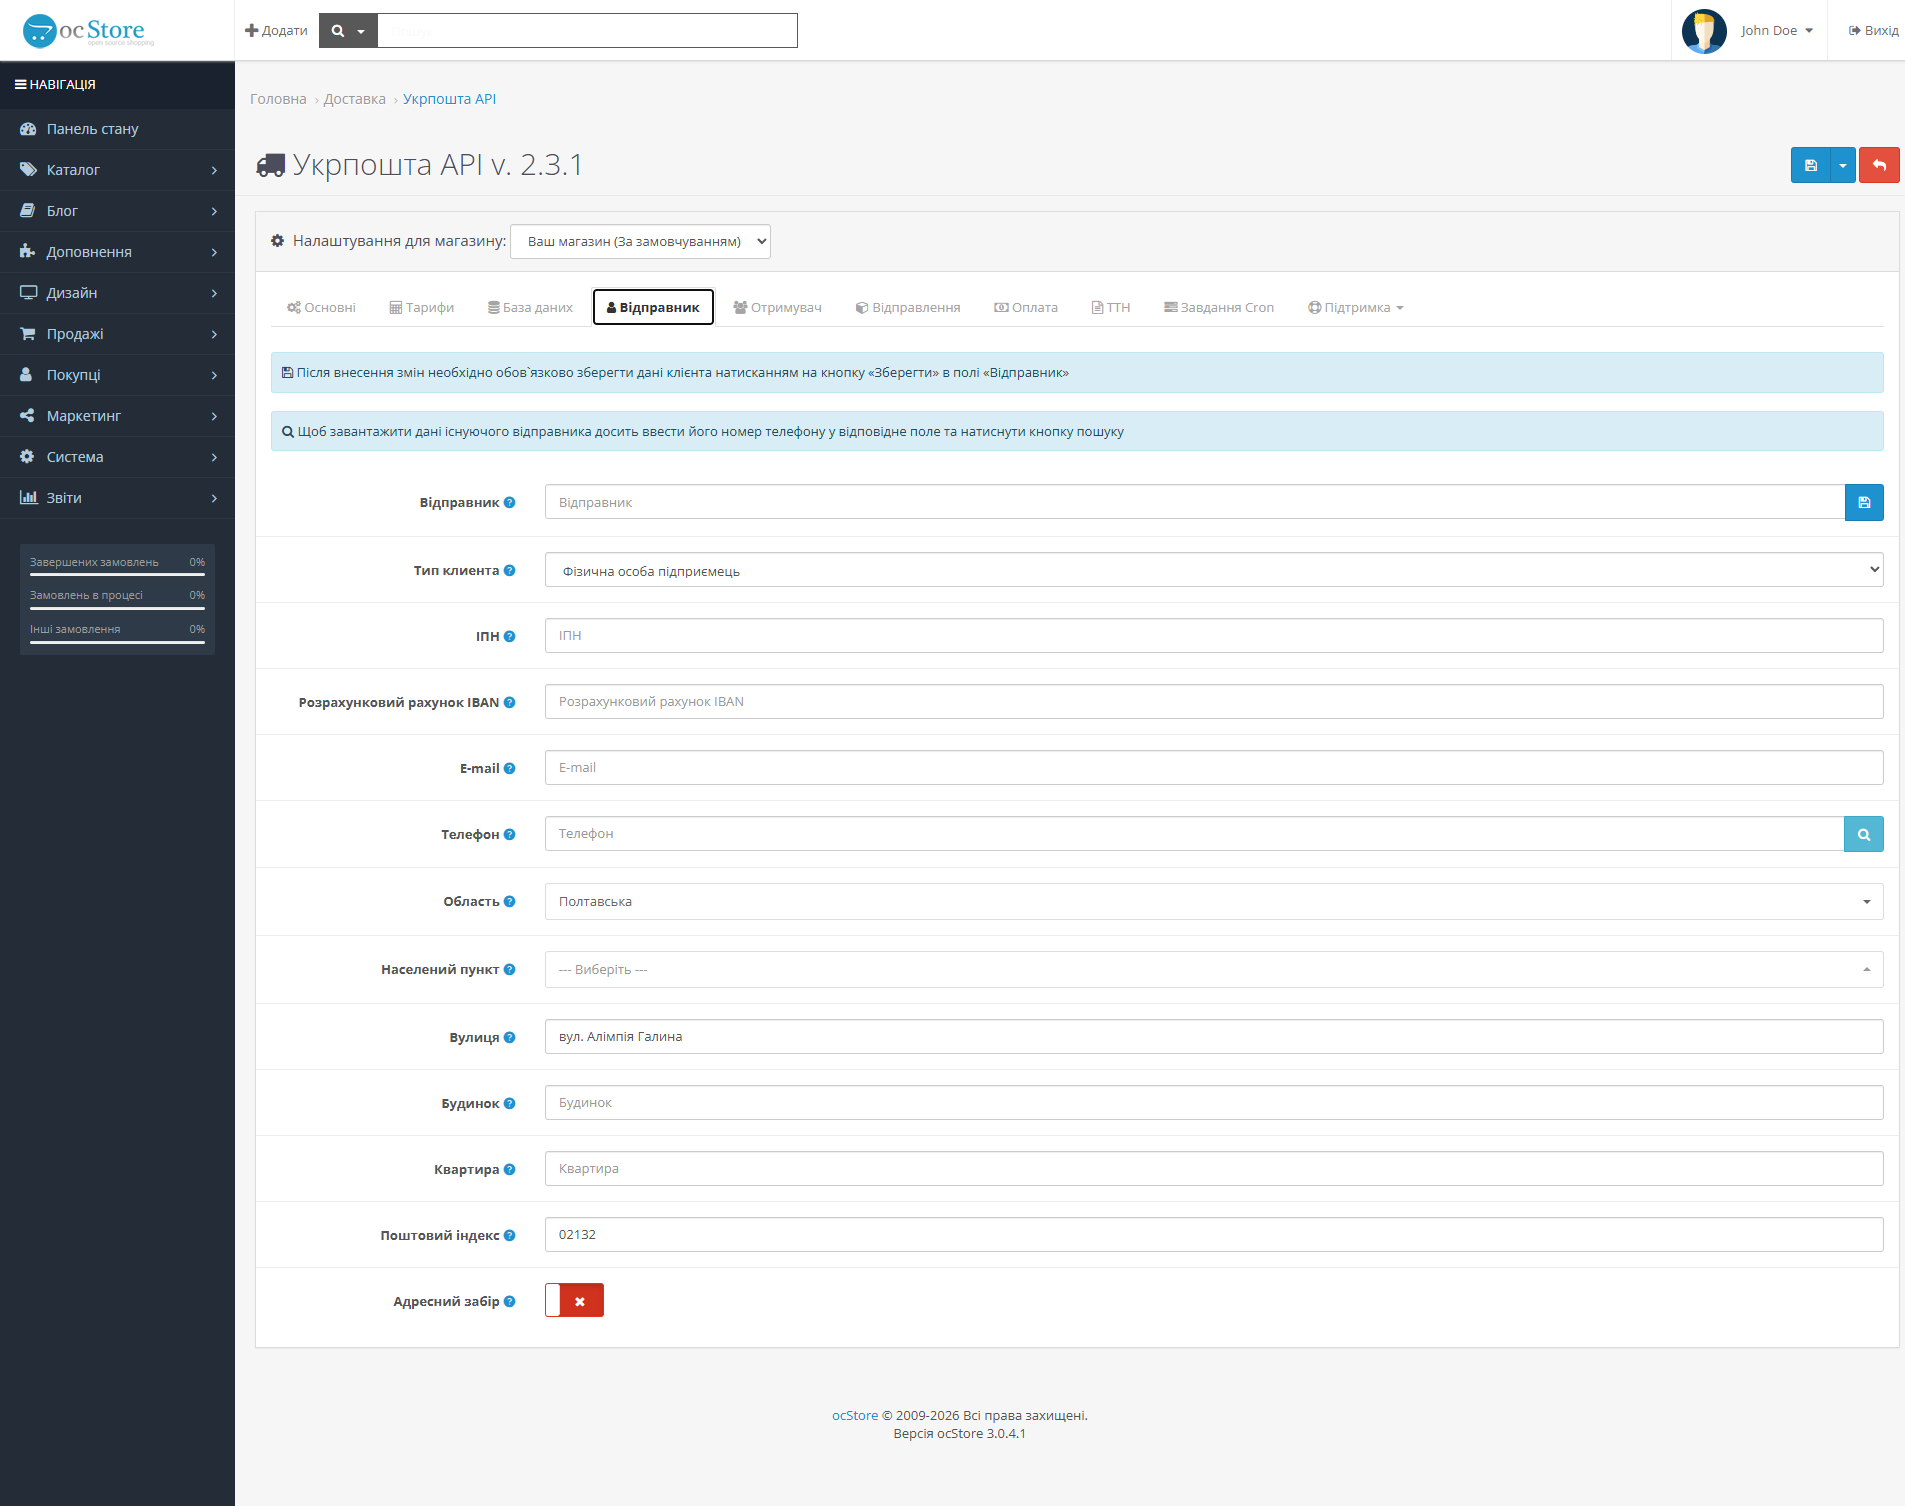Screen dimensions: 1905x1506
Task: Expand the Дизайн sidebar menu
Action: click(117, 293)
